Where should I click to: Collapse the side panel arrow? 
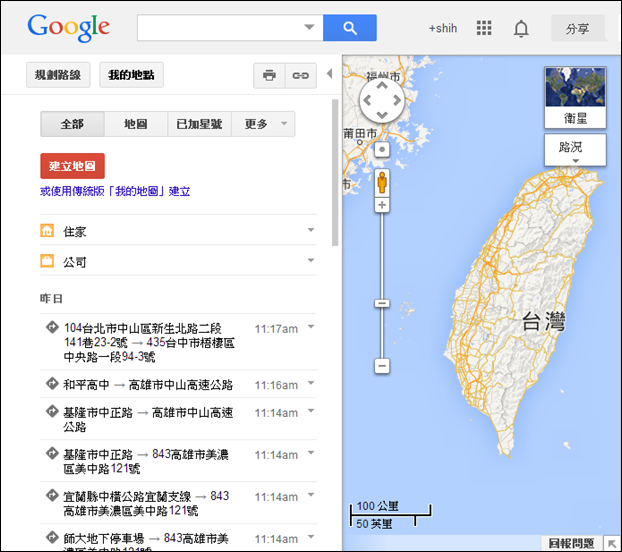(329, 74)
